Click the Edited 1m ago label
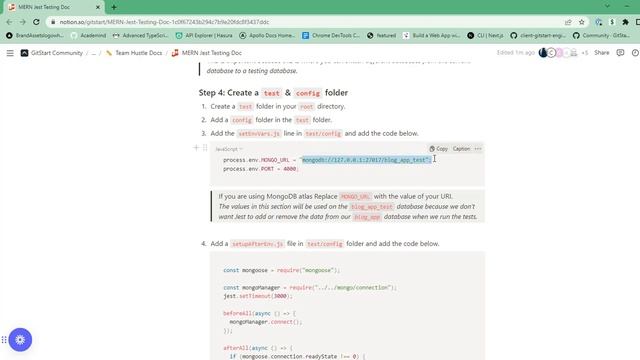The image size is (640, 360). (516, 53)
